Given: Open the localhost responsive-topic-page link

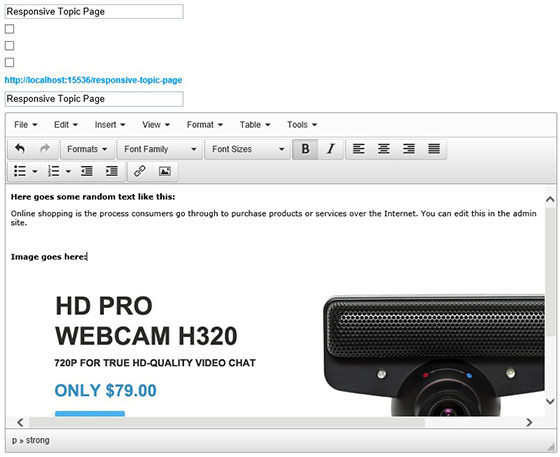Looking at the screenshot, I should pyautogui.click(x=93, y=80).
